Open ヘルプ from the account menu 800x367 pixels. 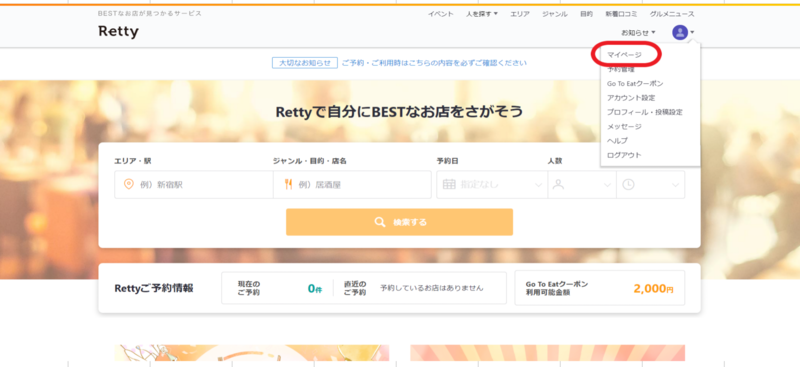pos(617,140)
